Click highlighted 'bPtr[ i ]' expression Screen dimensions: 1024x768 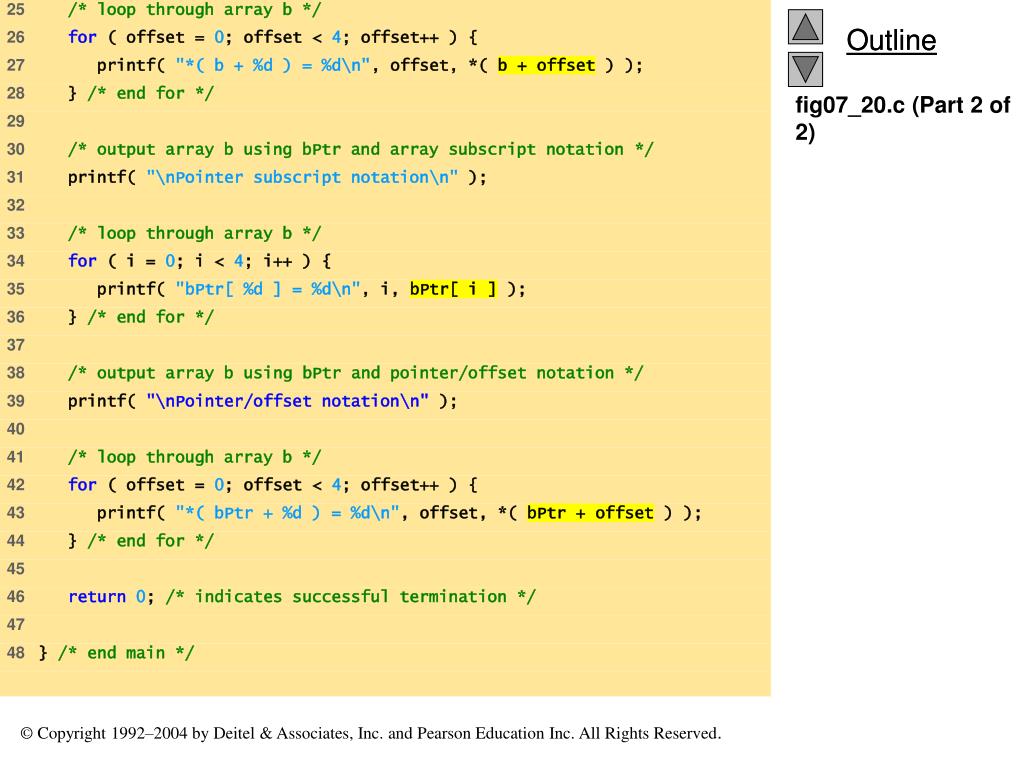pyautogui.click(x=453, y=289)
